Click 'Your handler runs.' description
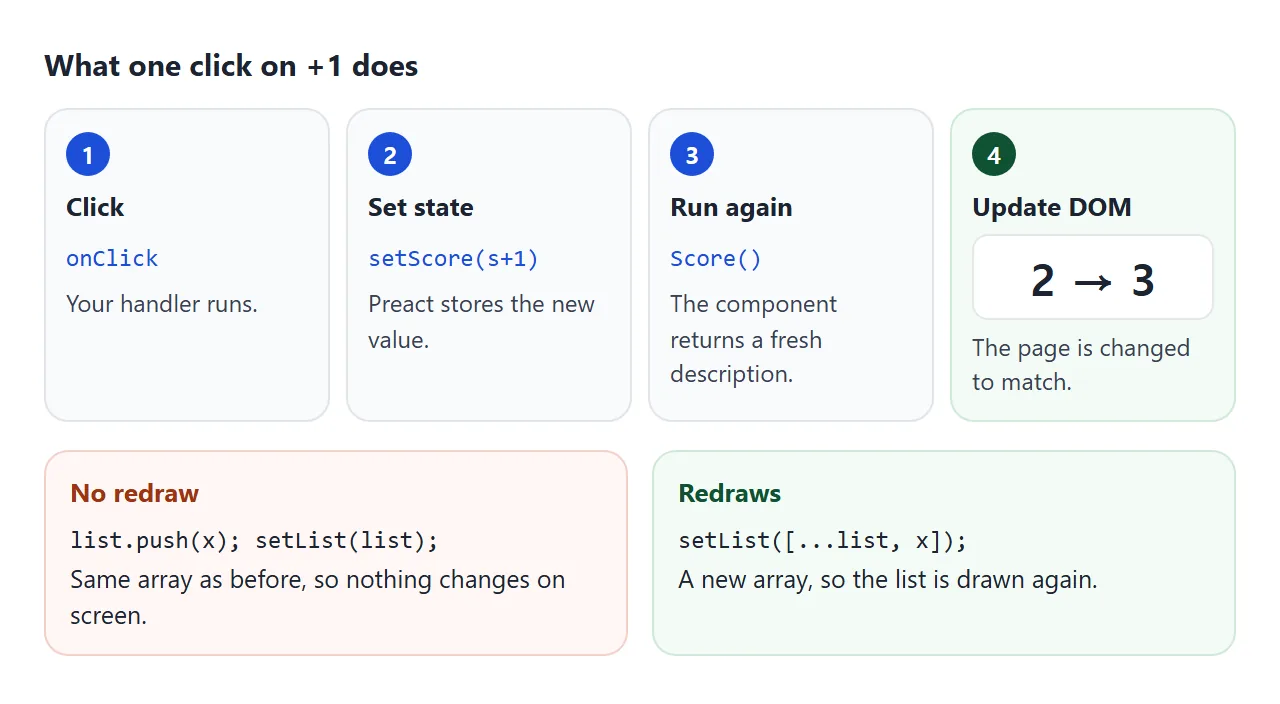 [x=162, y=304]
